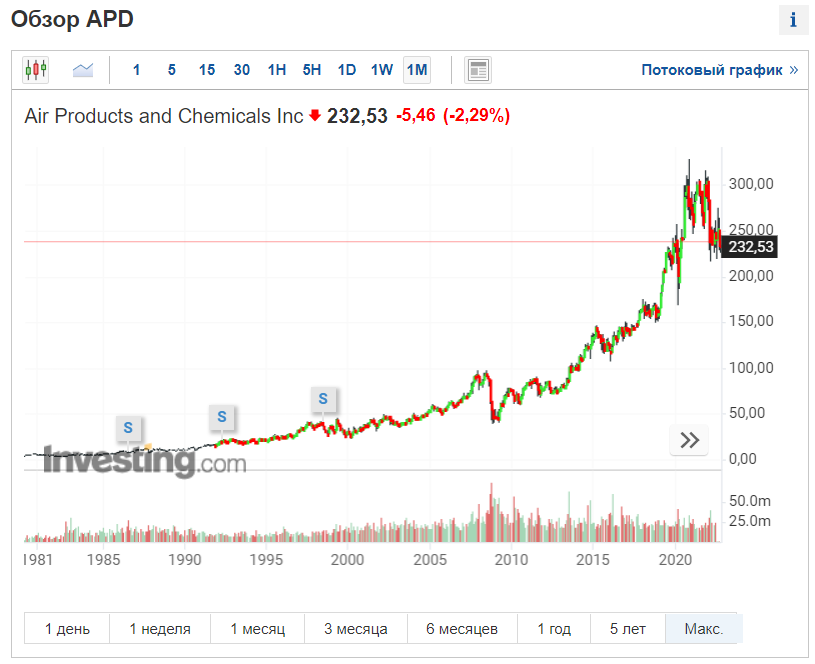Click the info icon next to Обзор APD
815x664 pixels.
pos(793,20)
